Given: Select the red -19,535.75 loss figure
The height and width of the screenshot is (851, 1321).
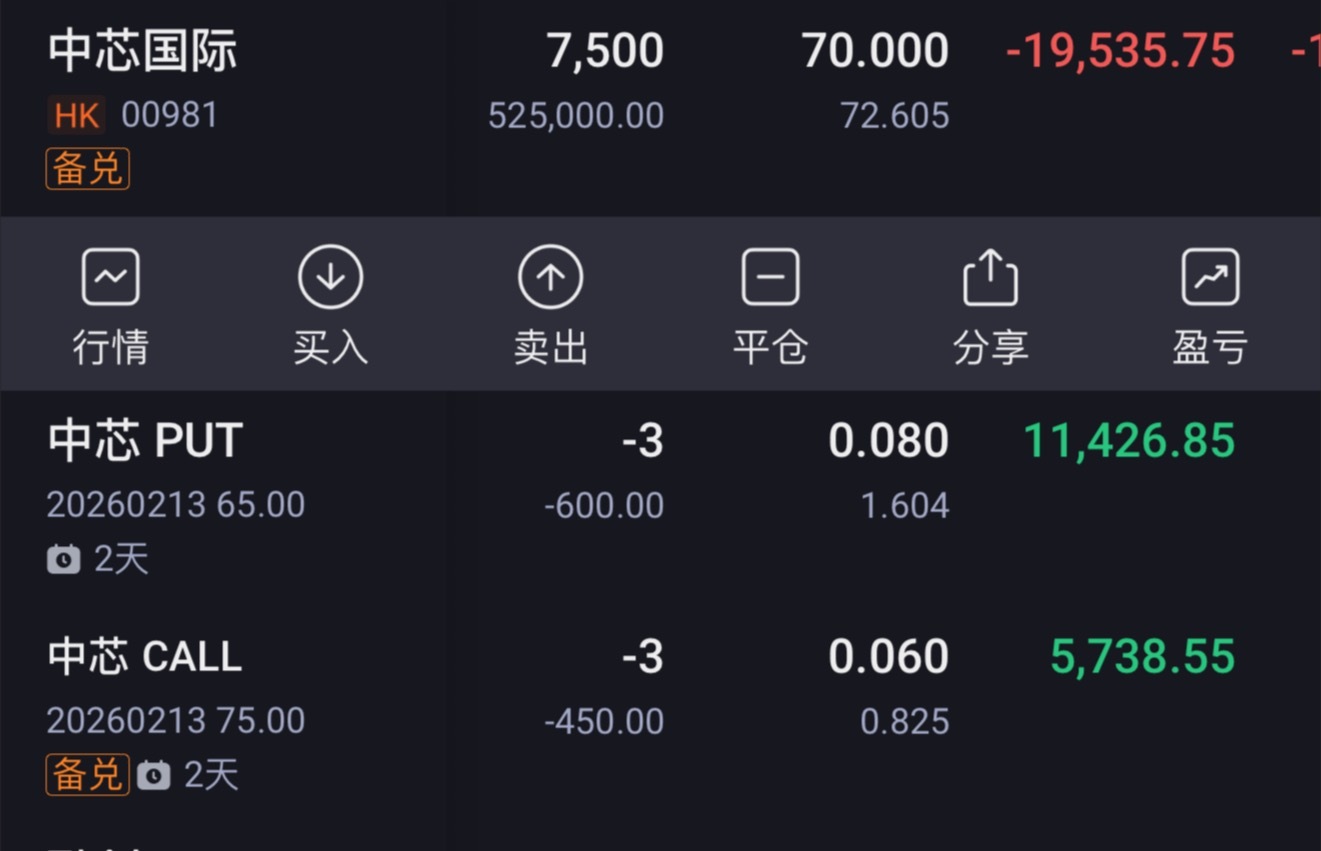Looking at the screenshot, I should 1122,50.
